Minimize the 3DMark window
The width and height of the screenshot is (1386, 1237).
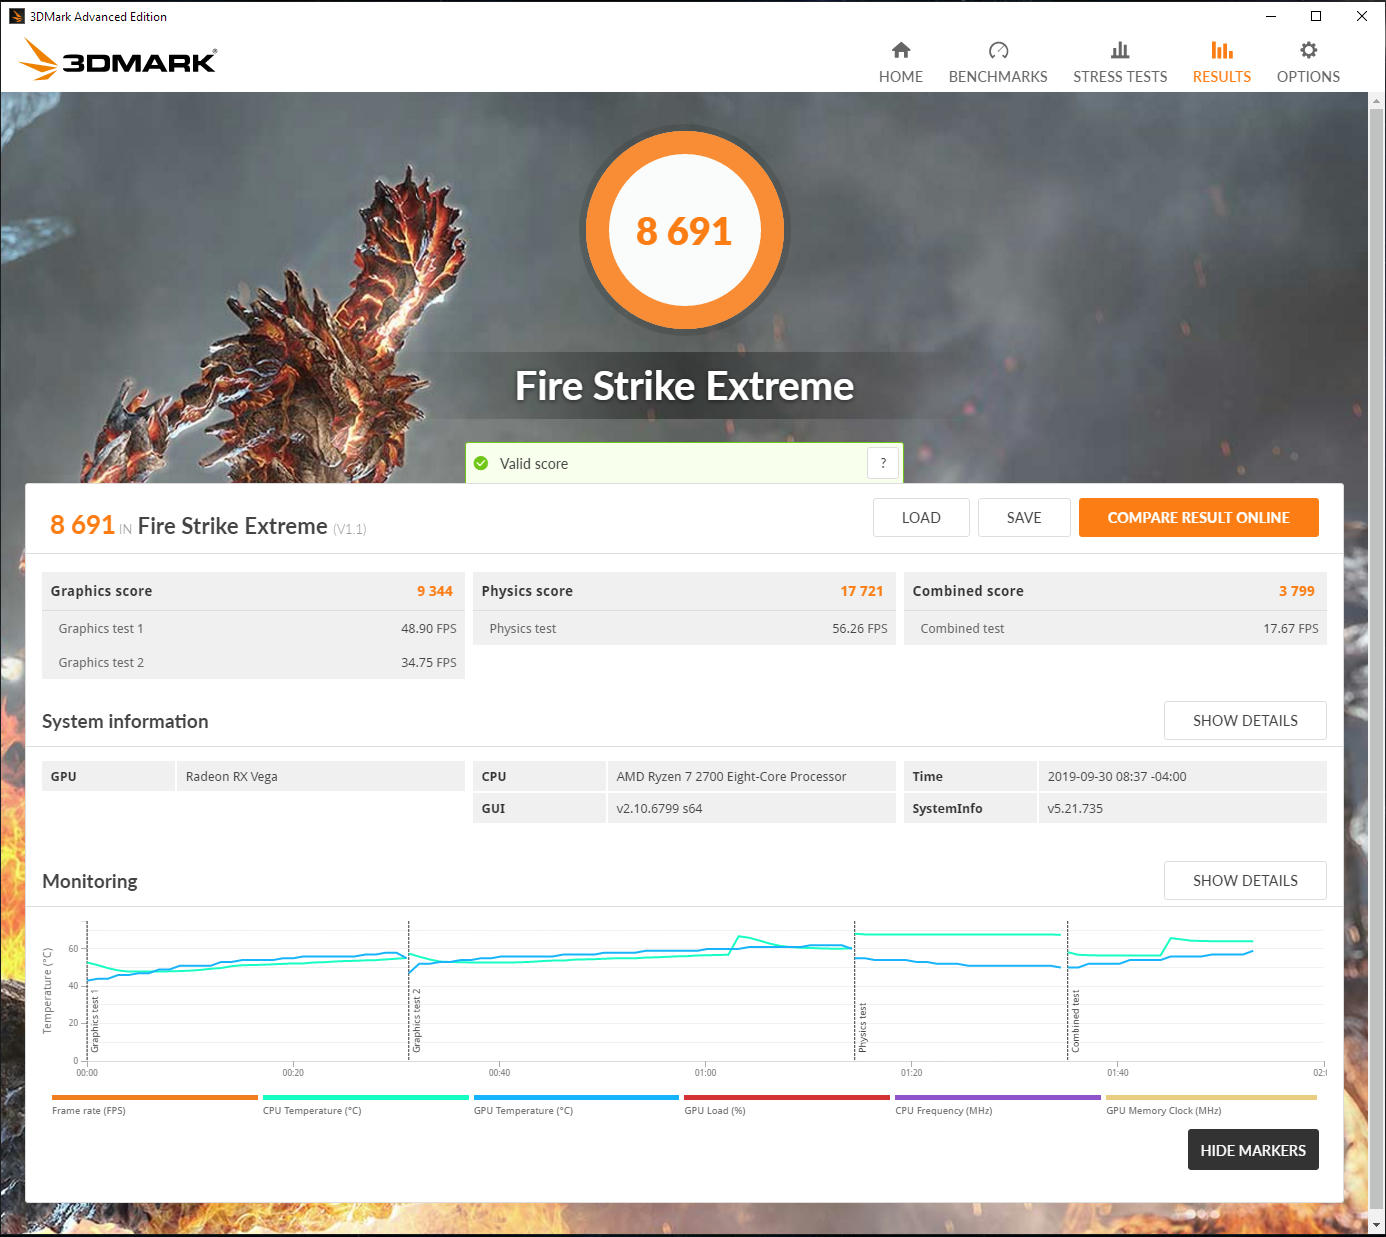pos(1271,16)
